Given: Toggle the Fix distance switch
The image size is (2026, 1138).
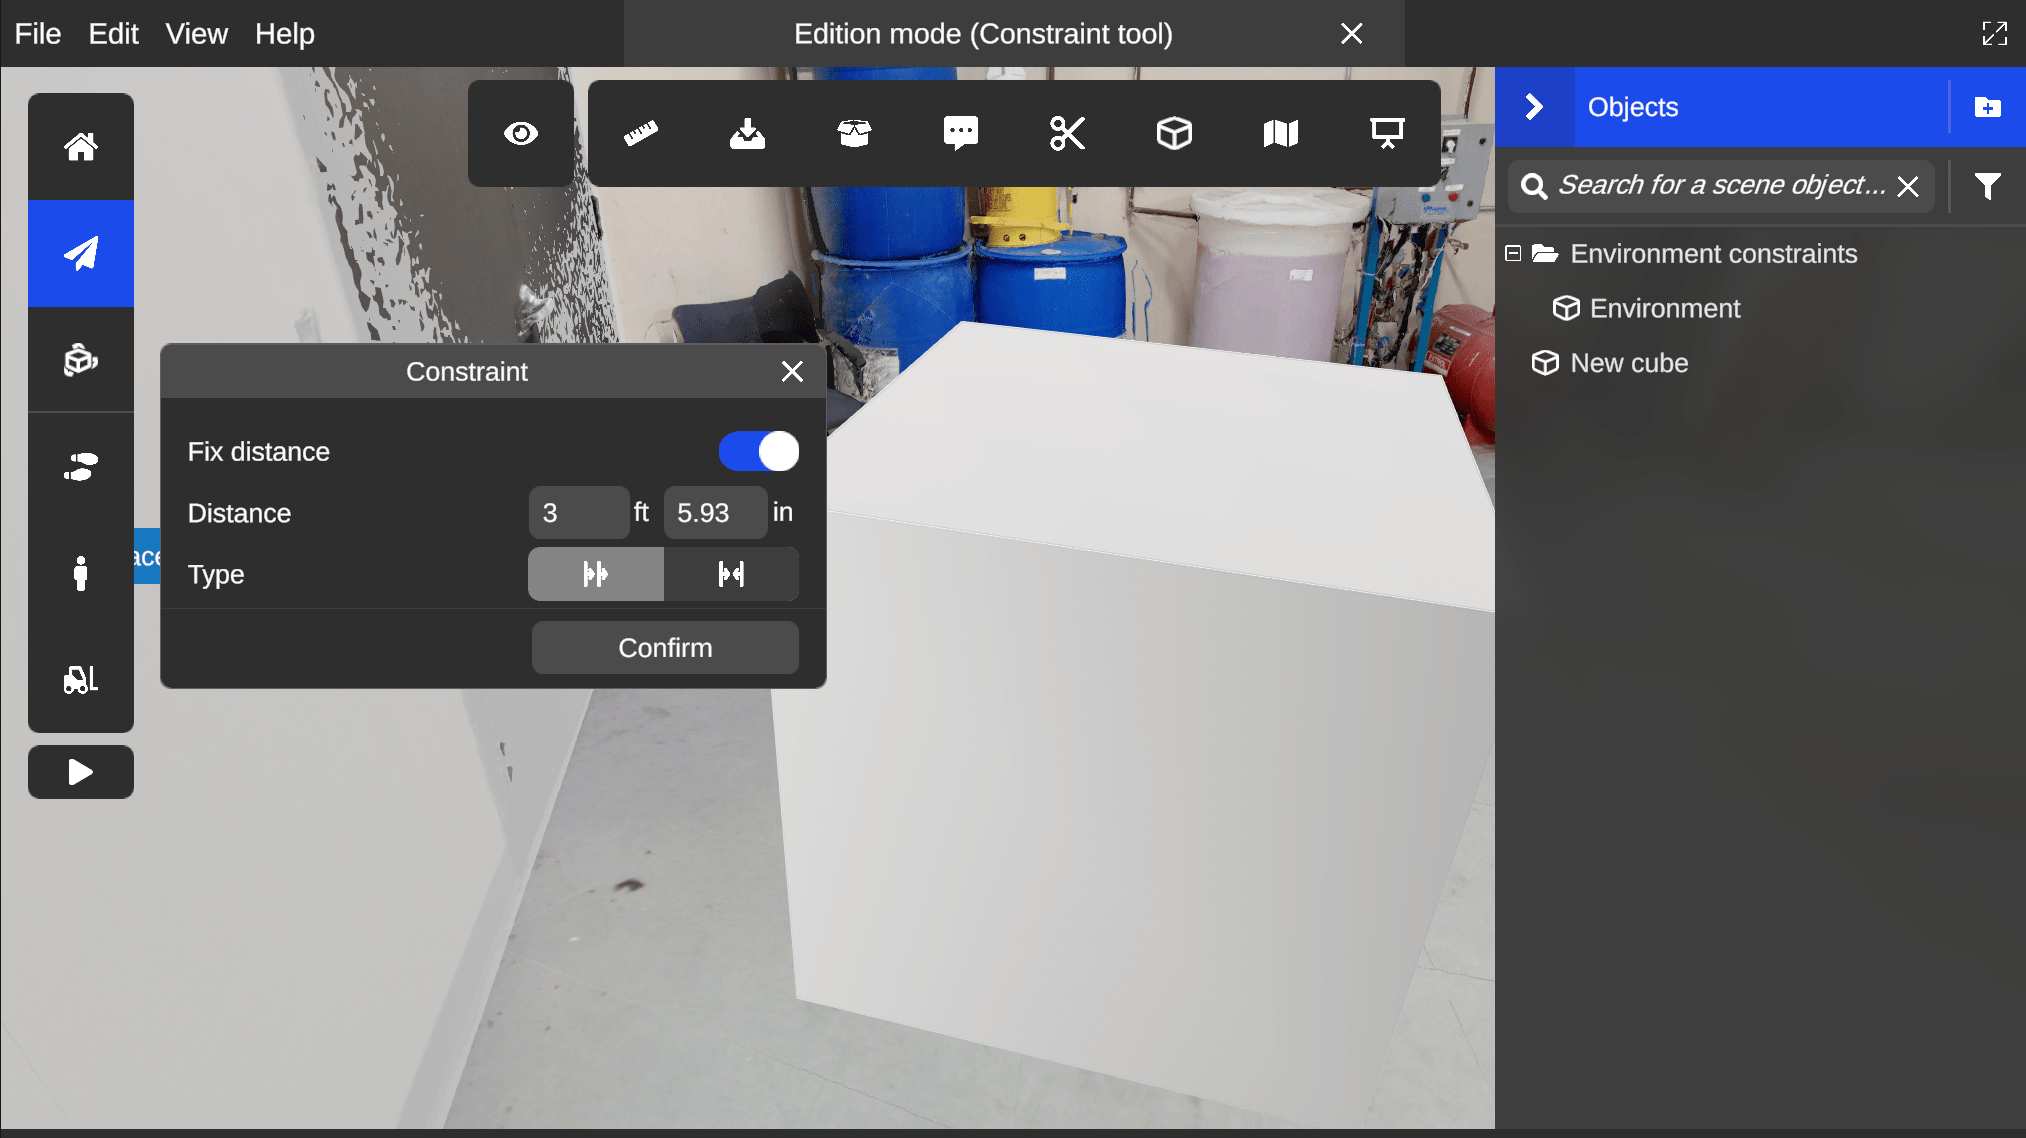Looking at the screenshot, I should [758, 451].
